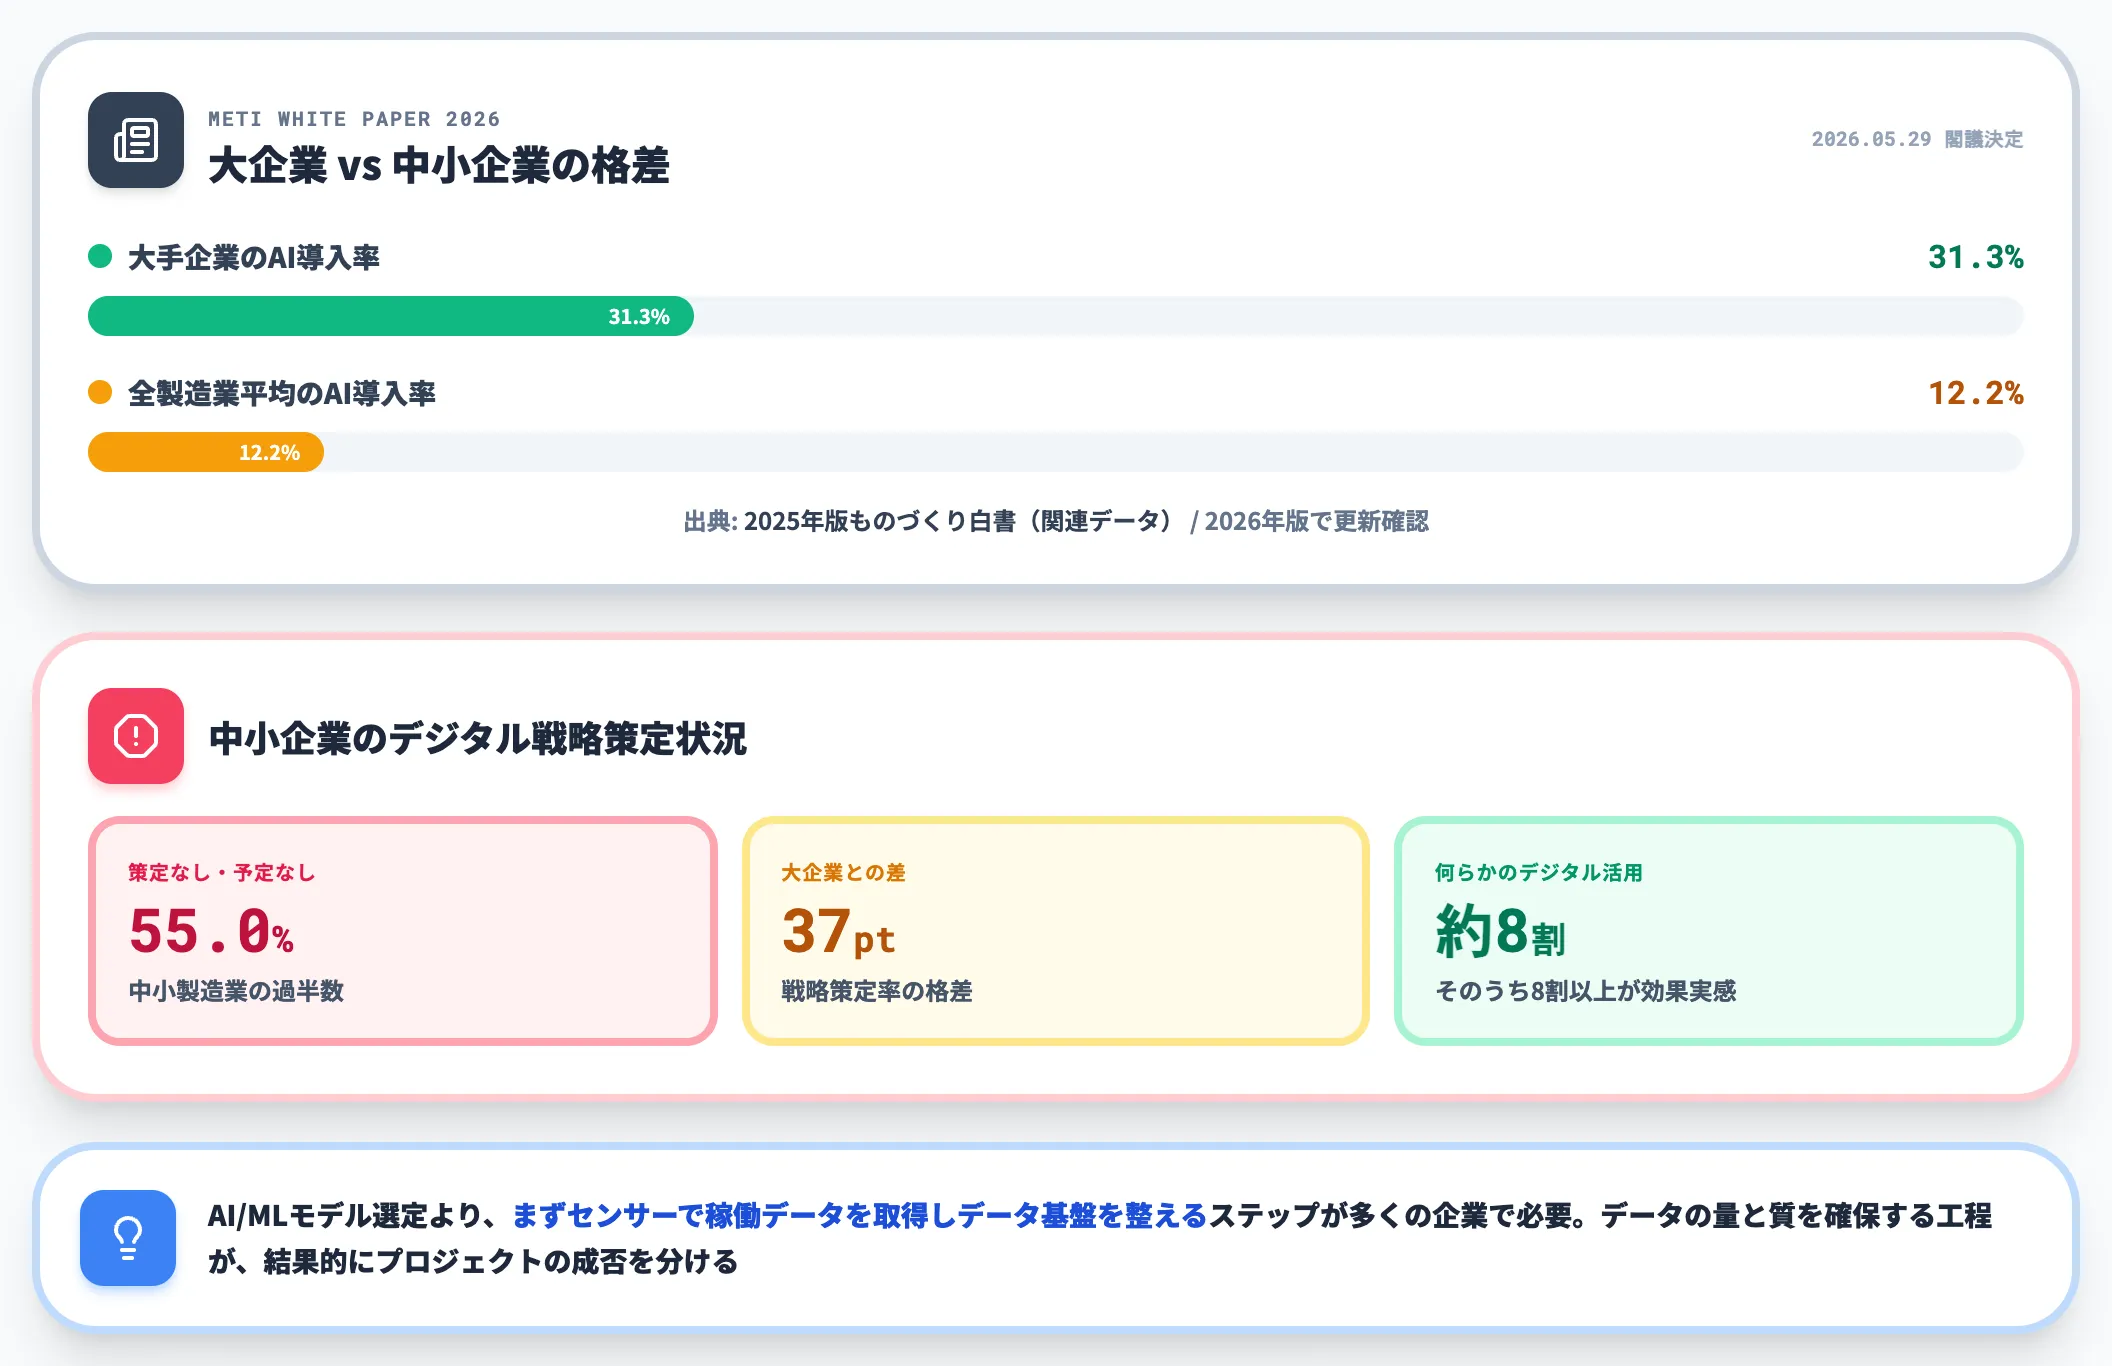Screen dimensions: 2112x1366
Task: Click the heading 大企業 vs 中小企業の格差
Action: (439, 165)
